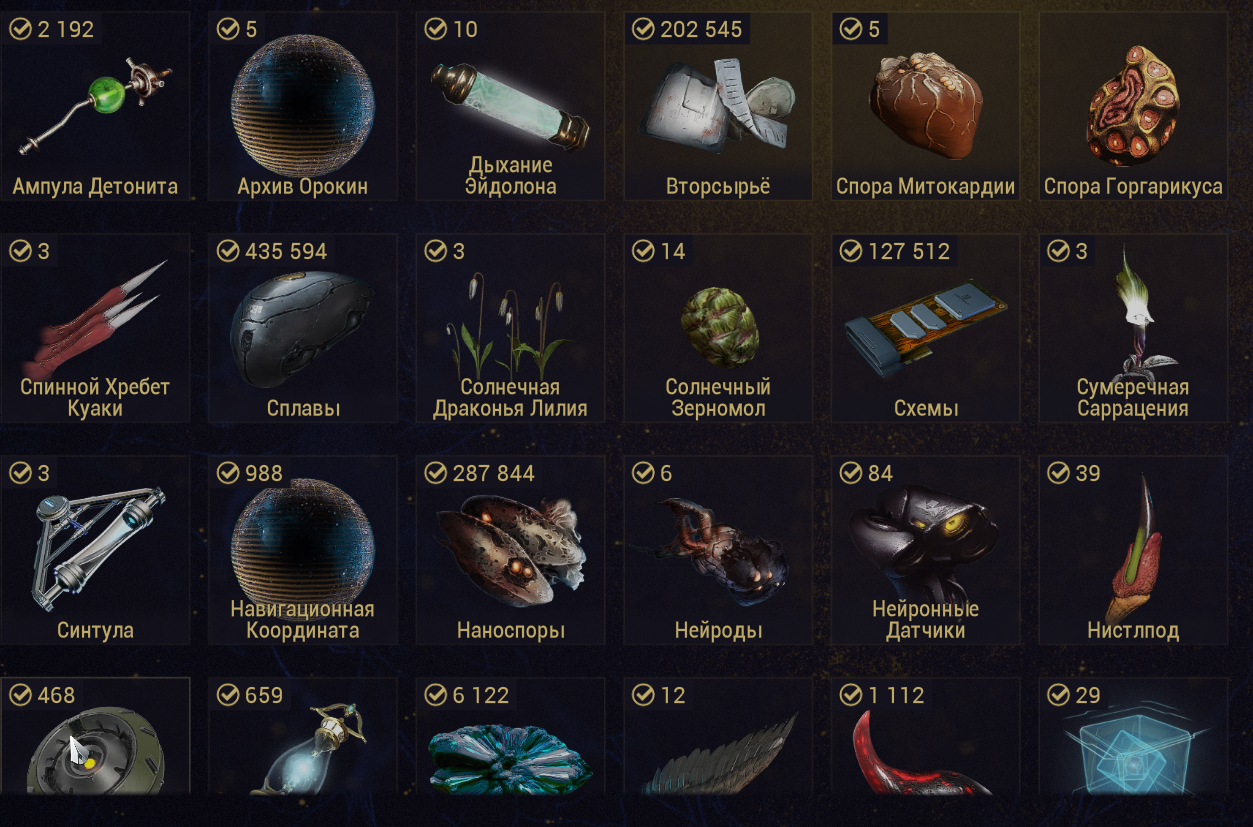Toggle the checkmark beside 435 594
1253x827 pixels.
click(x=227, y=251)
